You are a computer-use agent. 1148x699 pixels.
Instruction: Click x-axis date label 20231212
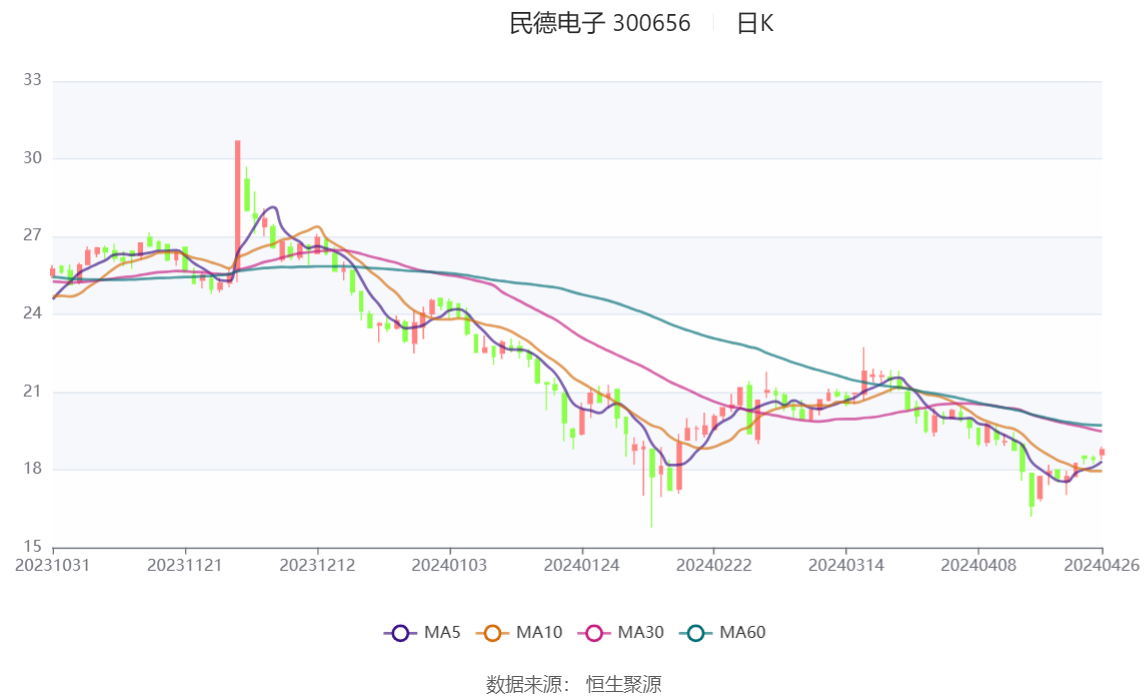coord(317,565)
